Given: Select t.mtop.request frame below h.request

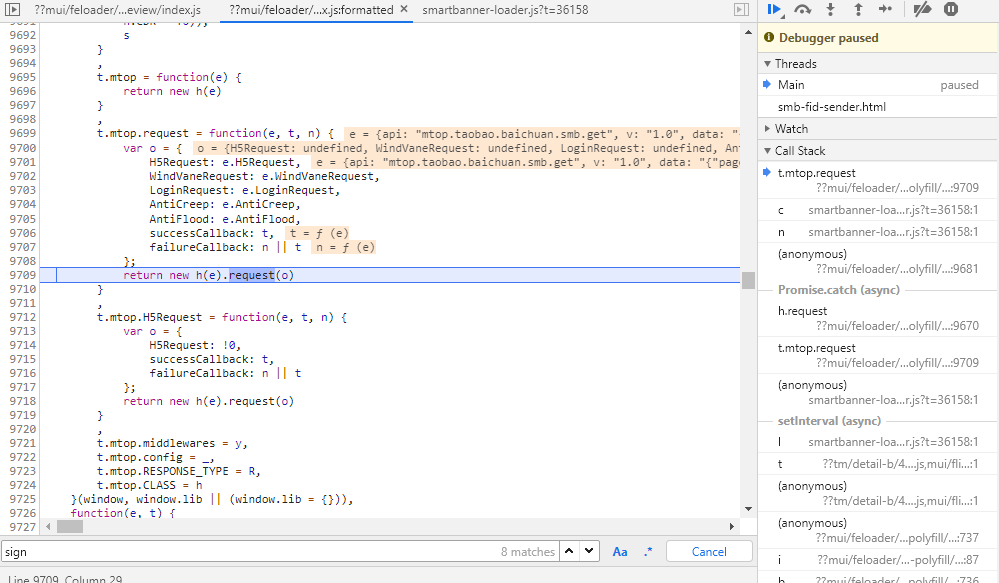Looking at the screenshot, I should pos(878,355).
